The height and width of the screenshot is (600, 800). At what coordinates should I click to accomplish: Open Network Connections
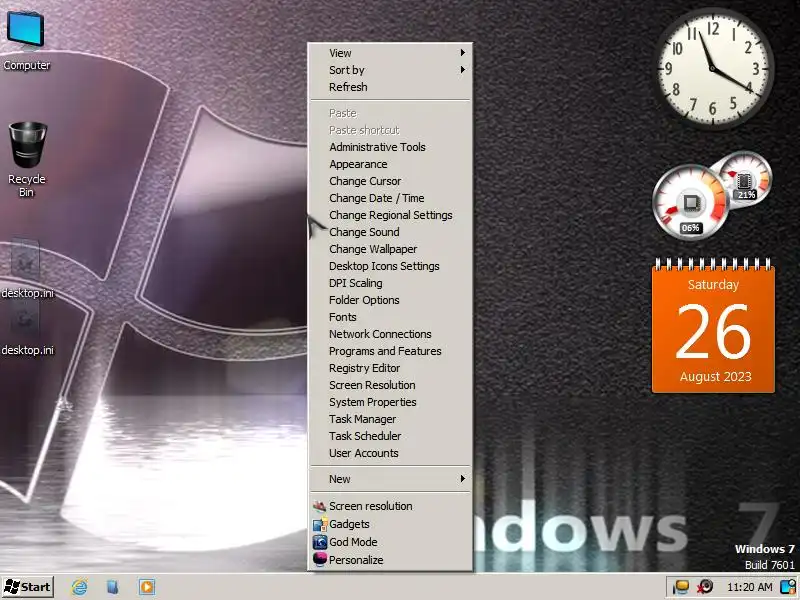391,334
